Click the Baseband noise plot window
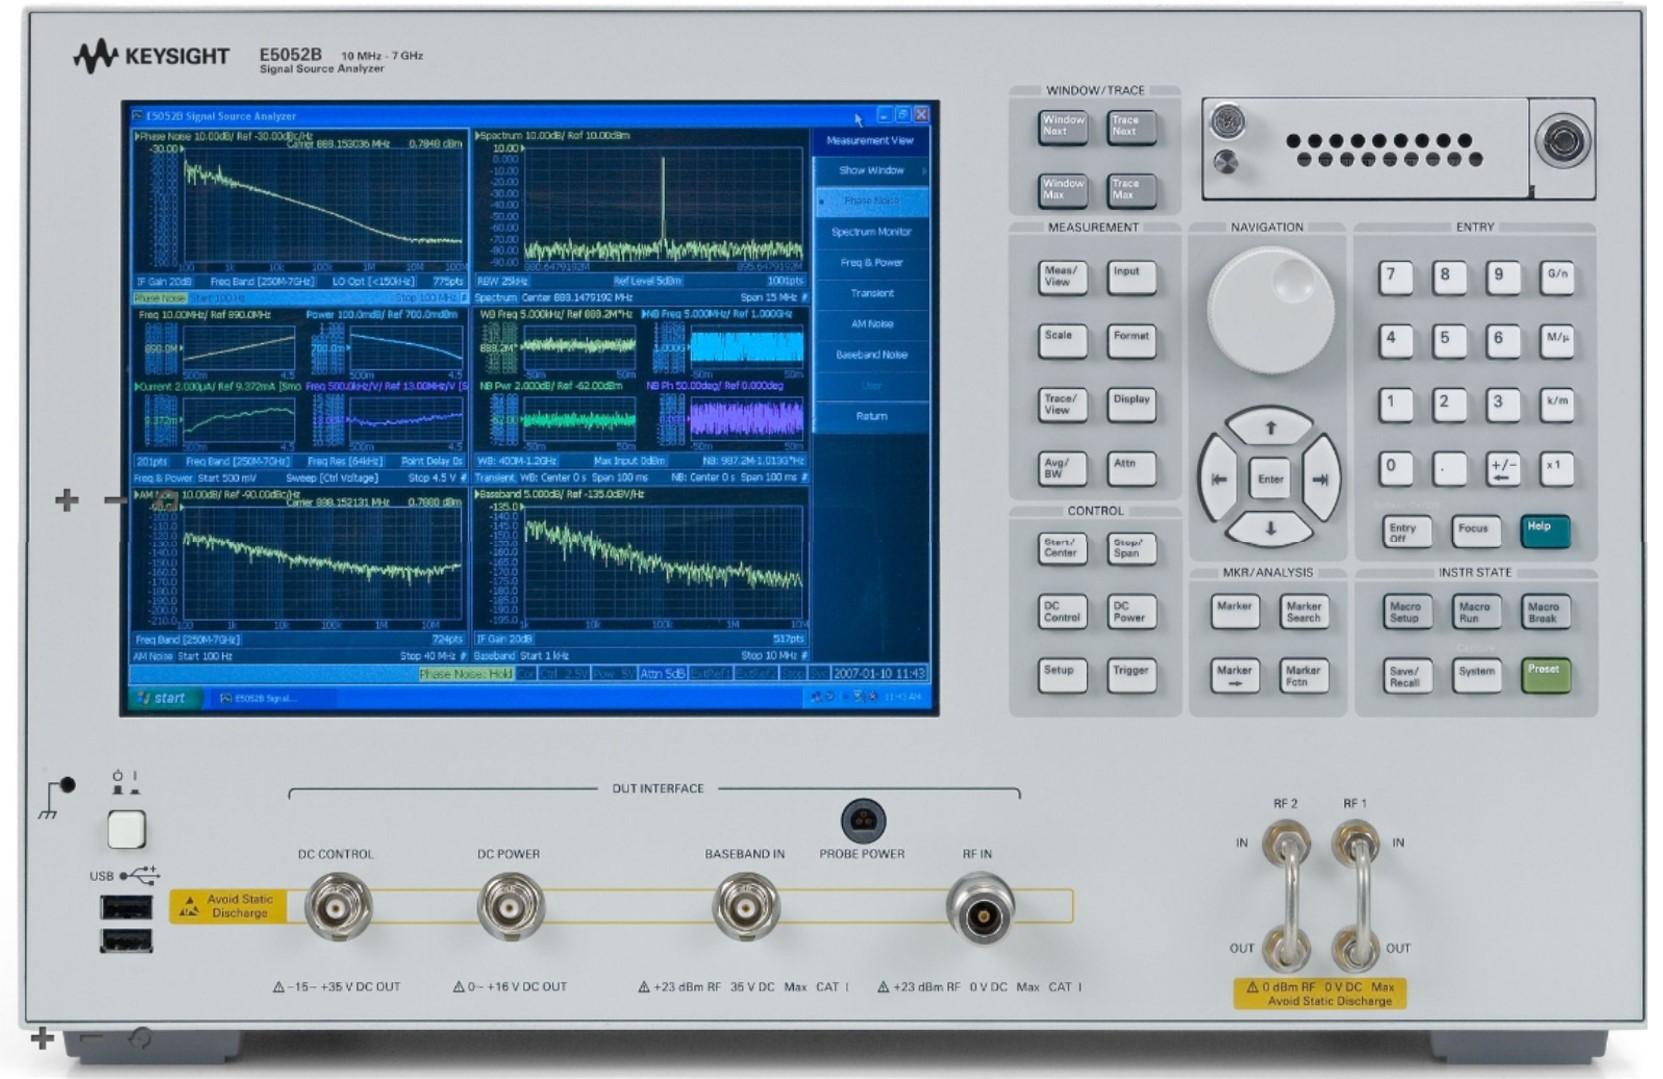Screen dimensions: 1663x1079 (x=640, y=575)
